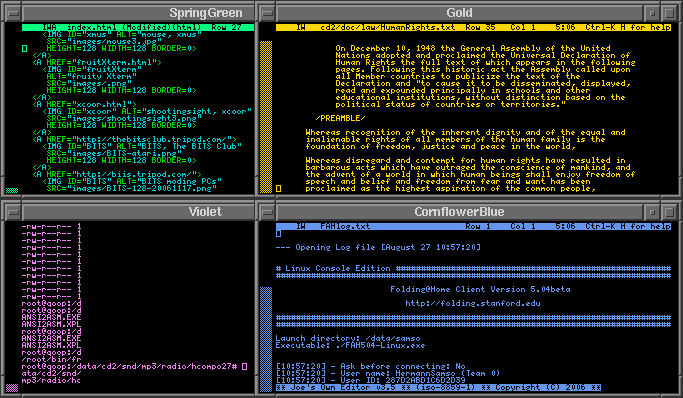683x398 pixels.
Task: Open the Violet window menu button
Action: point(14,212)
